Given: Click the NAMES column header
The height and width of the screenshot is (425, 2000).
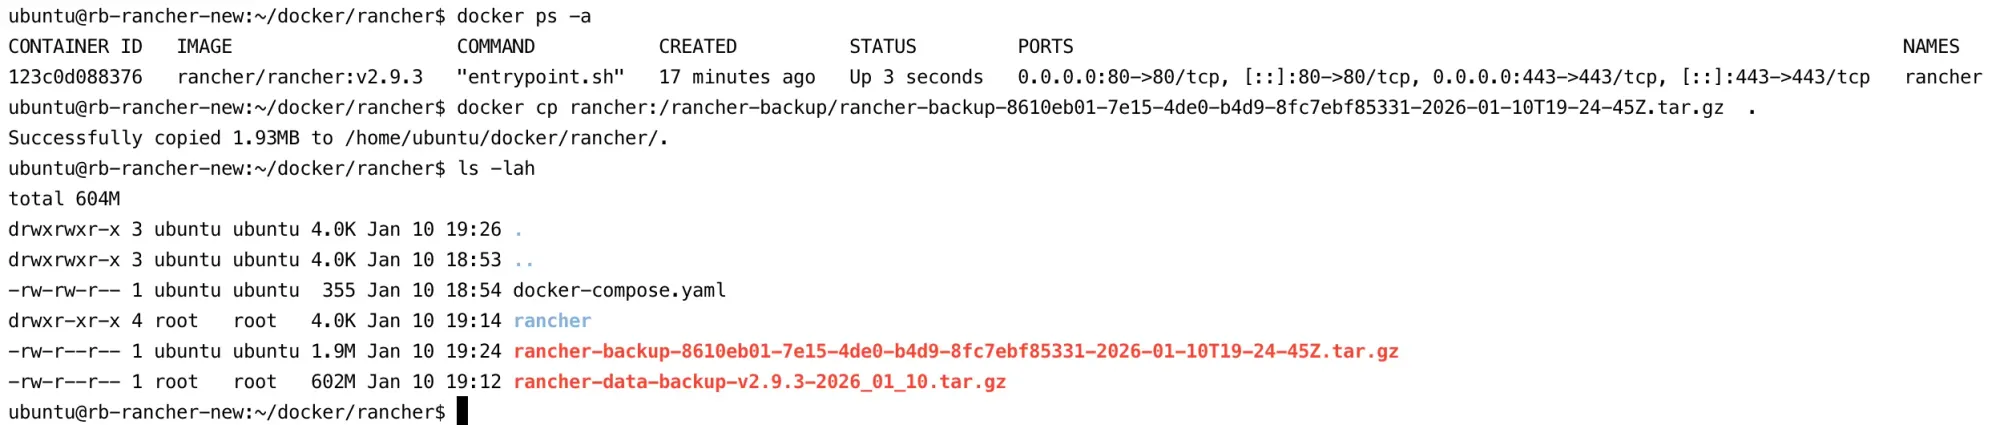Looking at the screenshot, I should pos(1930,47).
